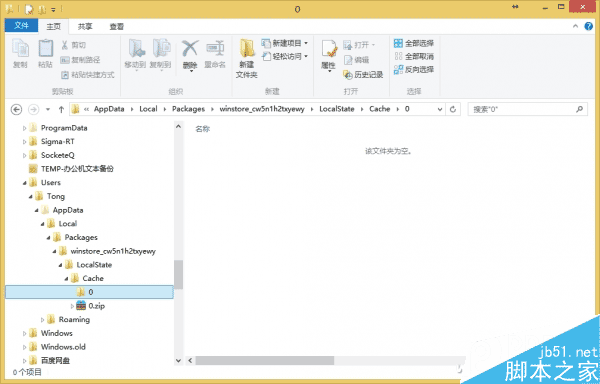Expand the Roaming tree node
This screenshot has width=600, height=384.
tap(42, 320)
